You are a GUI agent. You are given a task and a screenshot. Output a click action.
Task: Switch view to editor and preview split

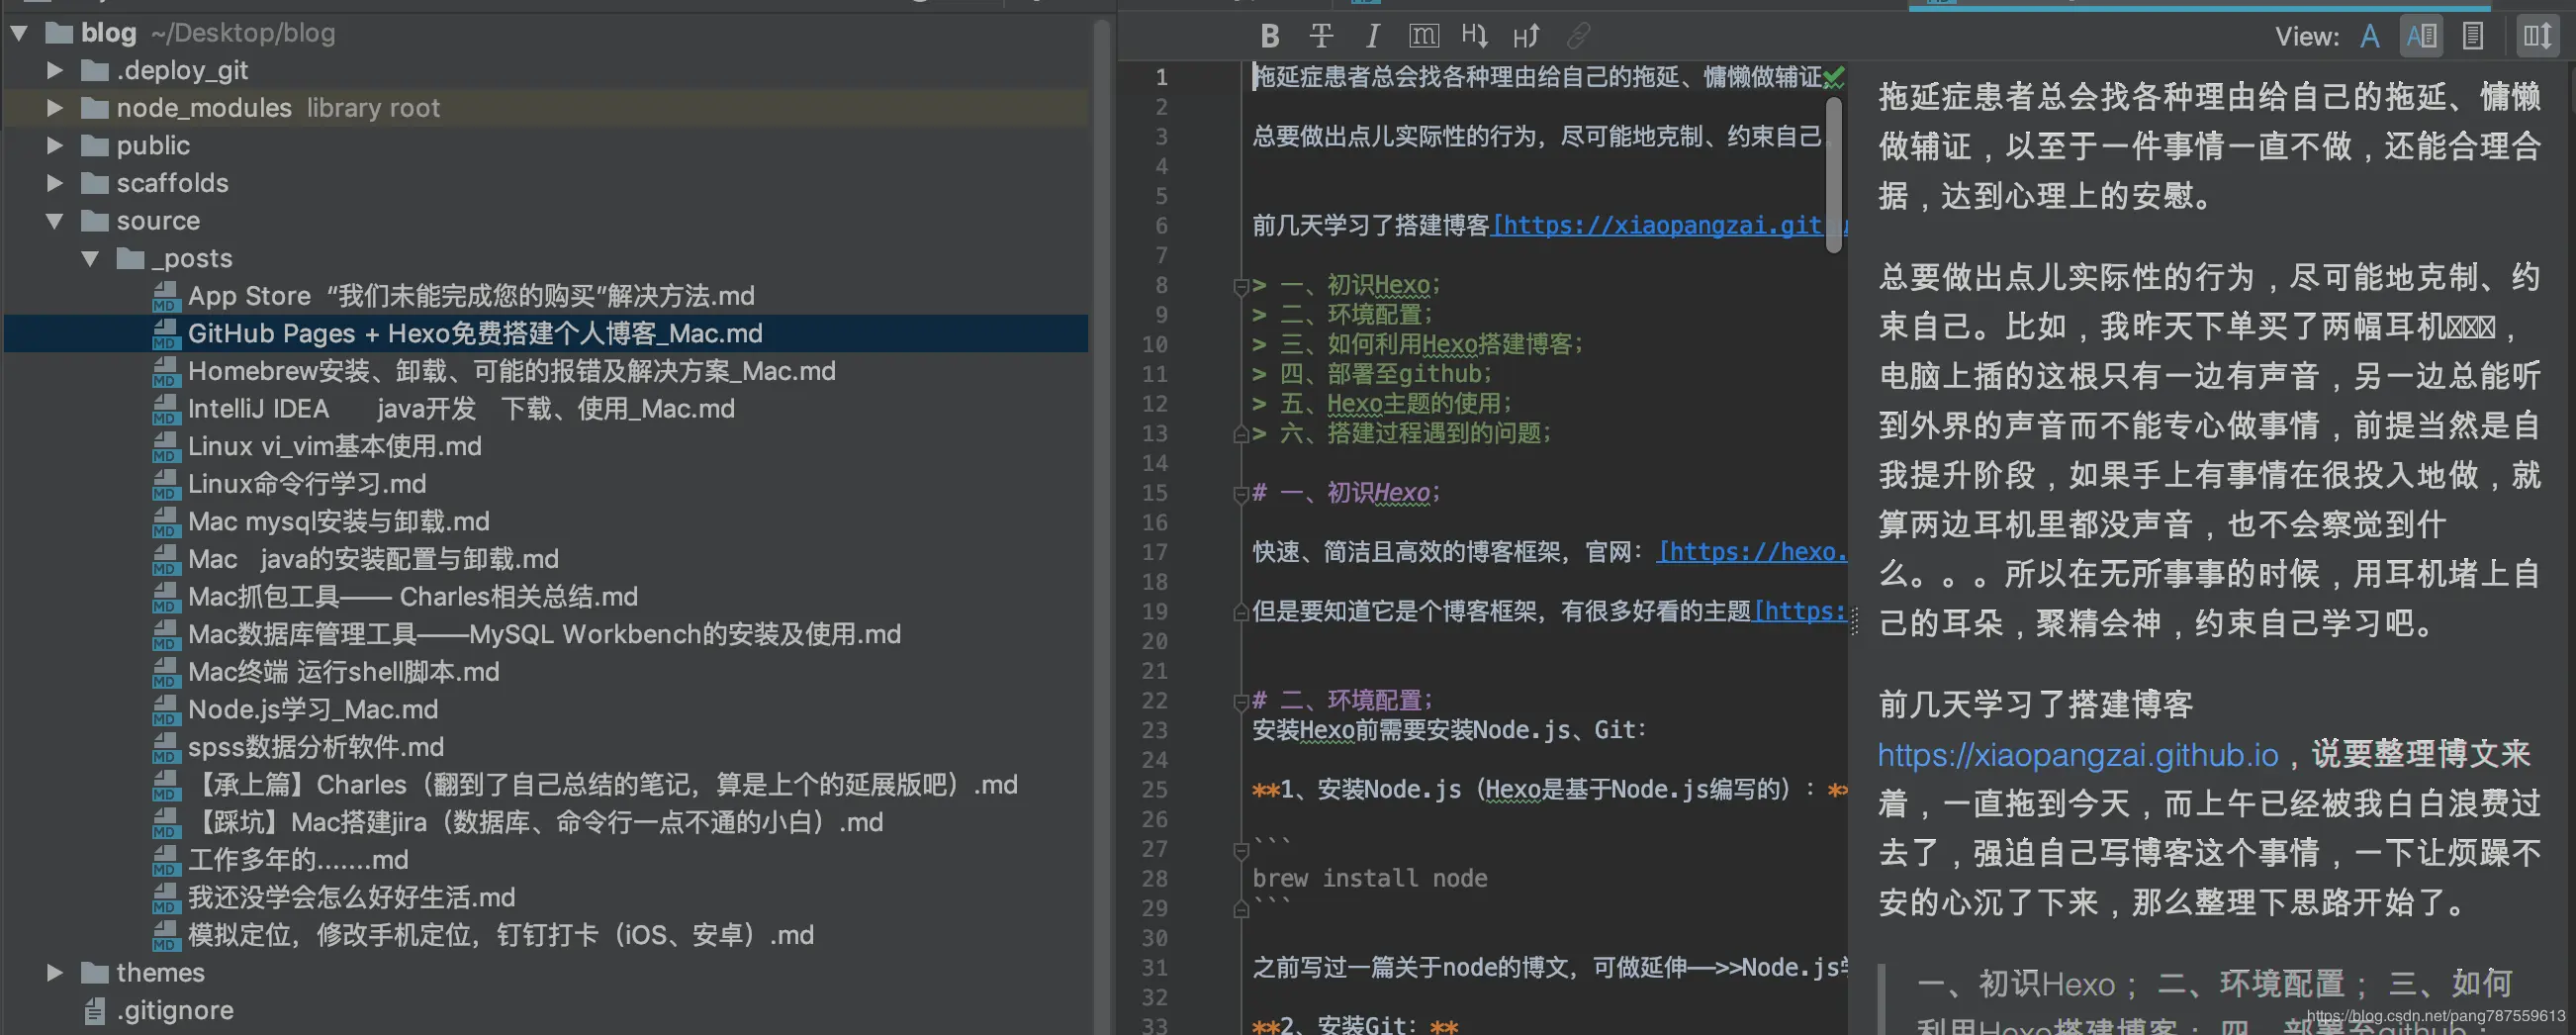coord(2421,37)
